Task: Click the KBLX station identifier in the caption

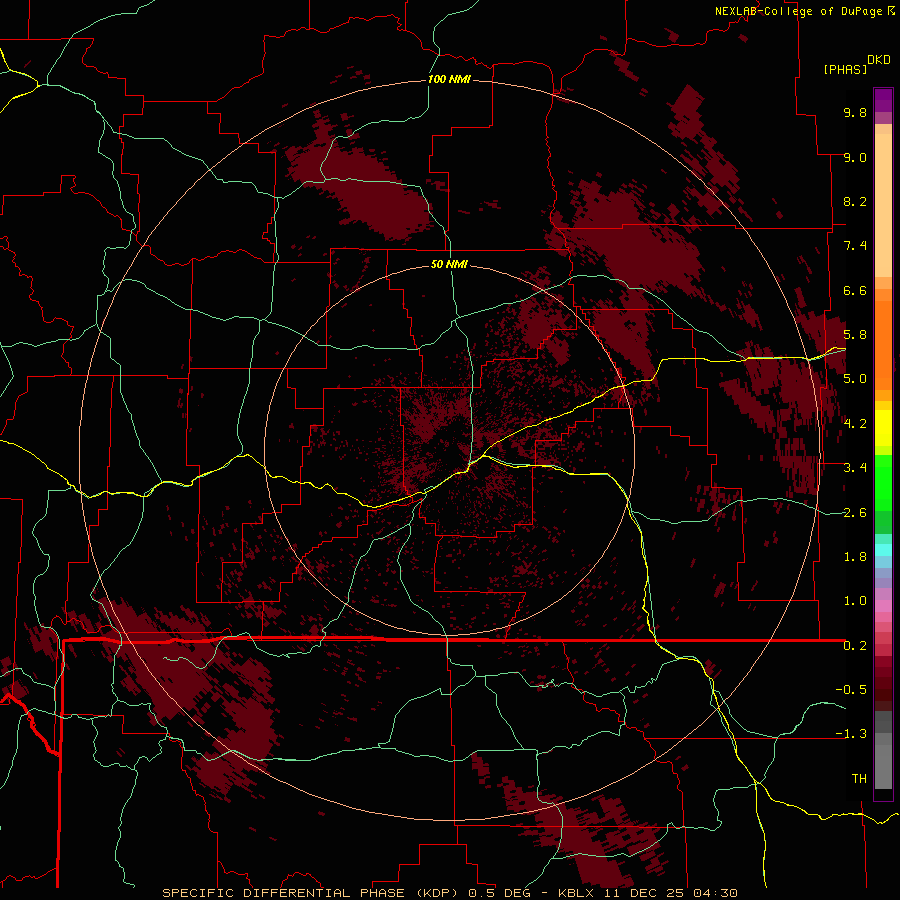Action: pos(578,893)
